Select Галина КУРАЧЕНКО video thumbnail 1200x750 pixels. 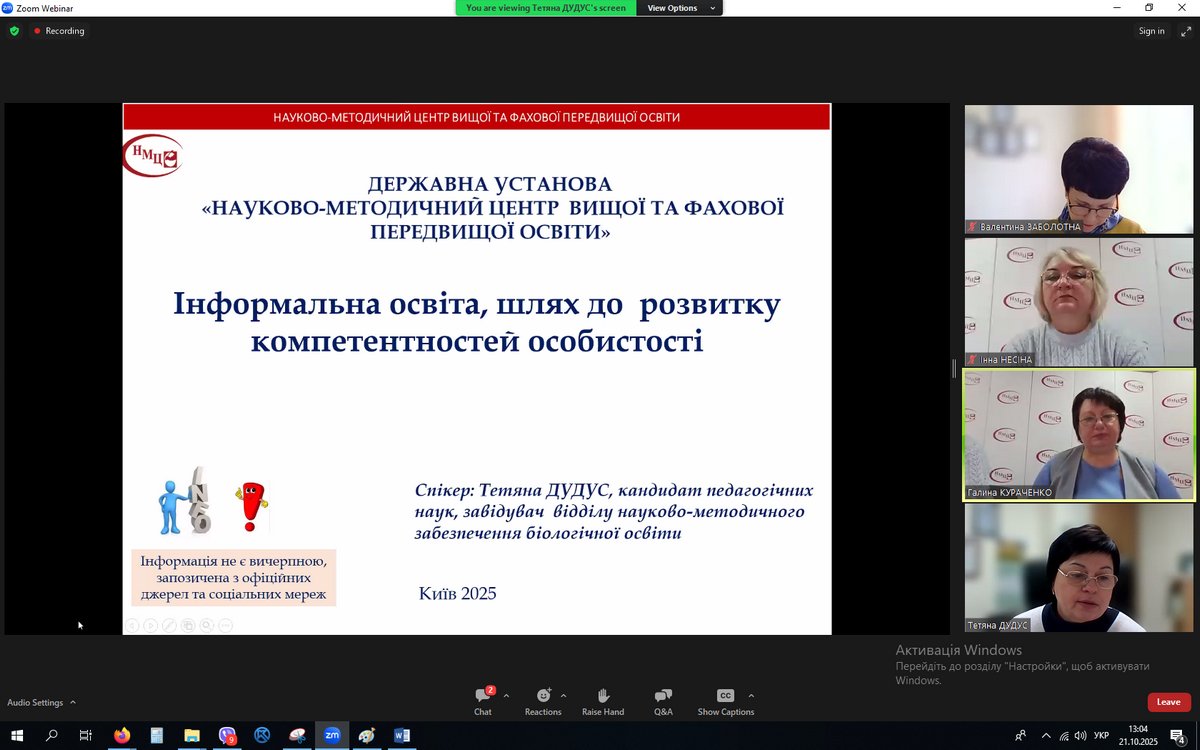point(1079,434)
